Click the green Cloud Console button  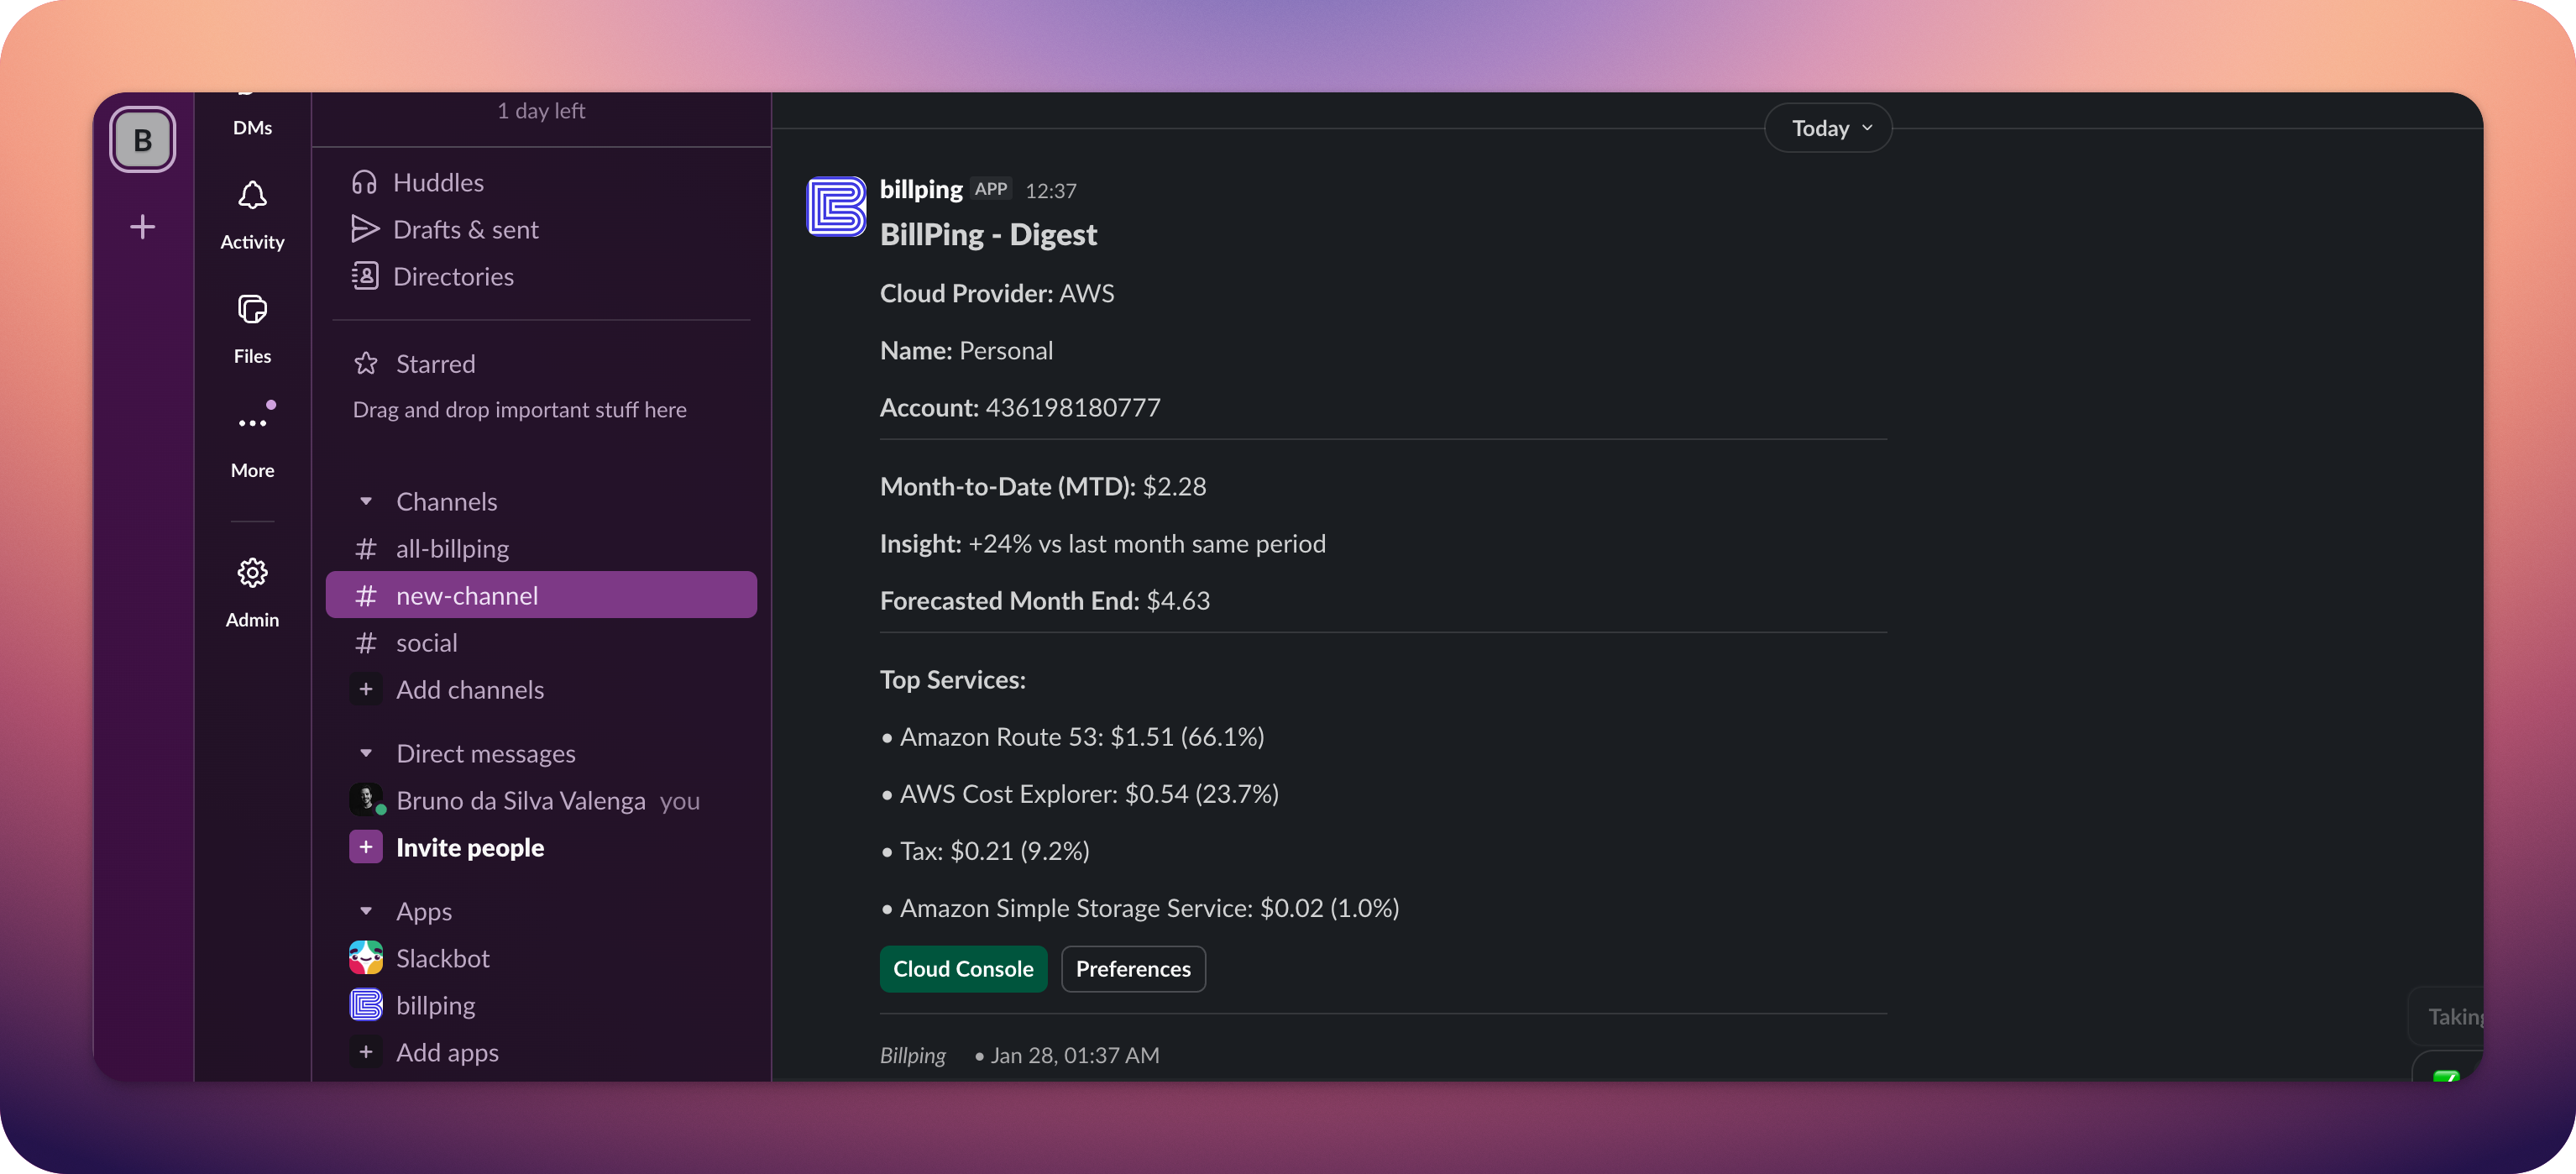pos(962,969)
